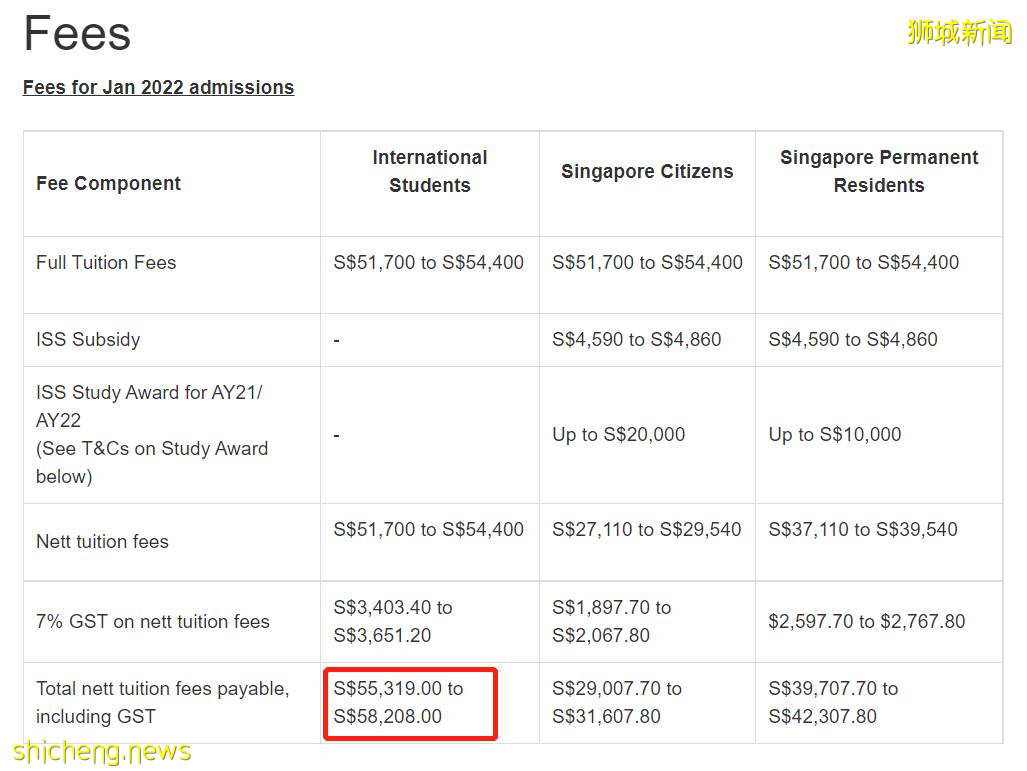
Task: Click the S$27,110 to S$29,540 nett fees cell
Action: [646, 530]
